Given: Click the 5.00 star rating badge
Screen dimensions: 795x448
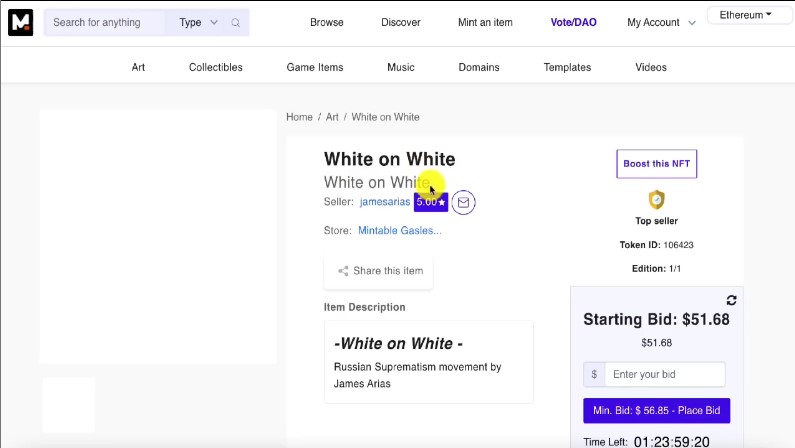Looking at the screenshot, I should [x=431, y=202].
